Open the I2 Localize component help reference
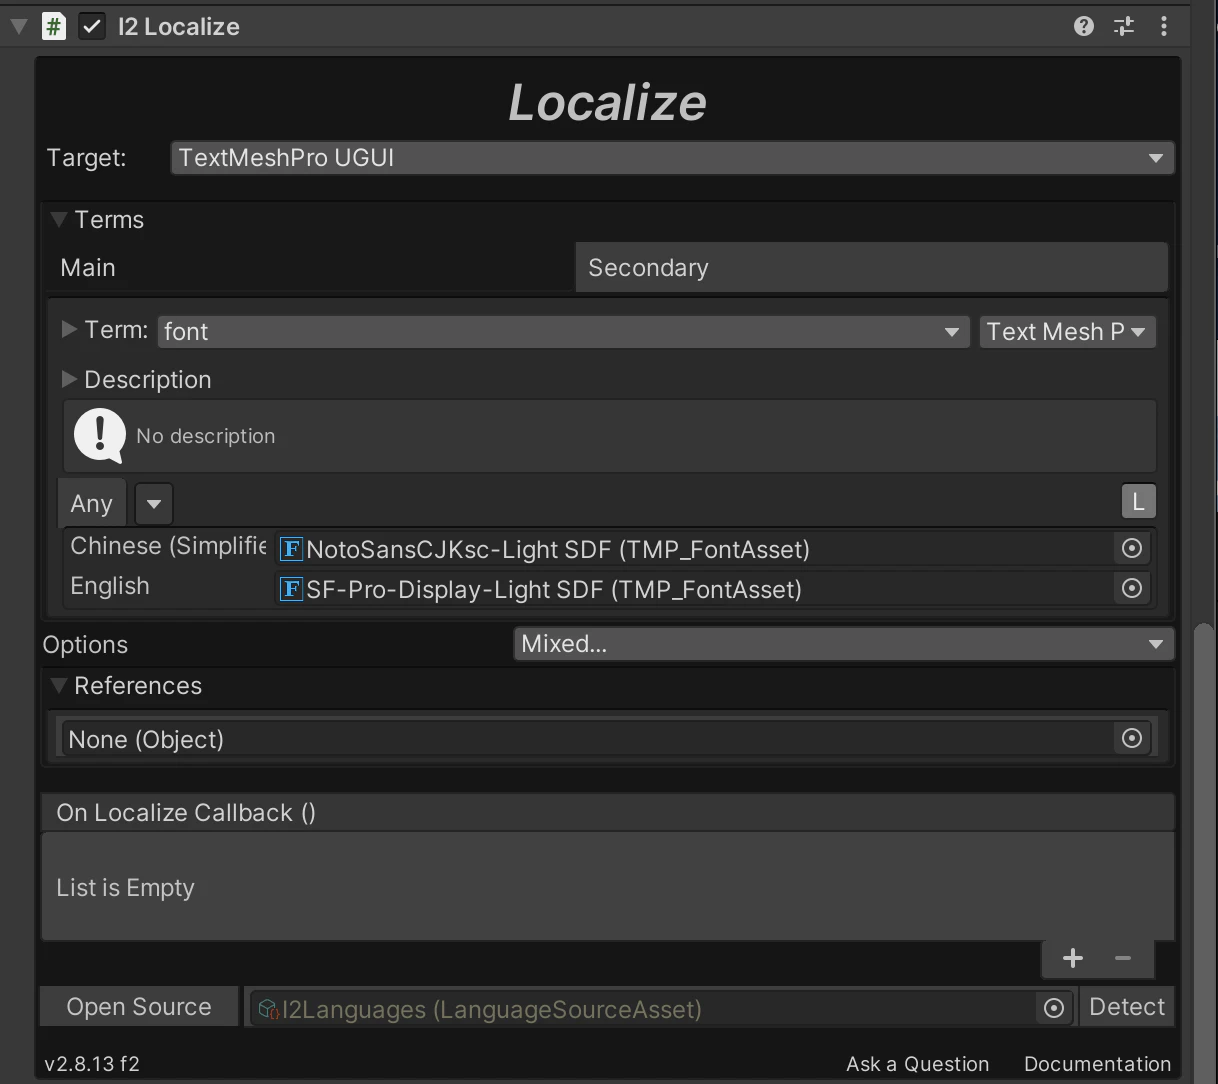 pos(1084,26)
